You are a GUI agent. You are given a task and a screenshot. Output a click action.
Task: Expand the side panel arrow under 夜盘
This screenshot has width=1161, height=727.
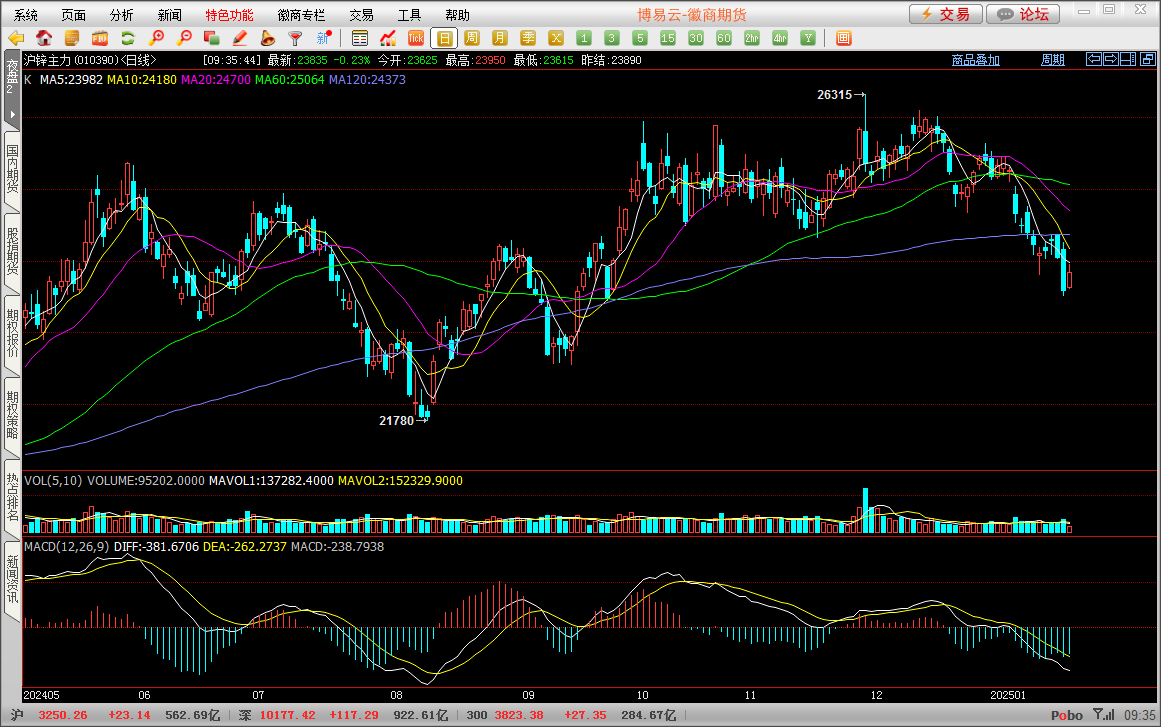coord(12,114)
